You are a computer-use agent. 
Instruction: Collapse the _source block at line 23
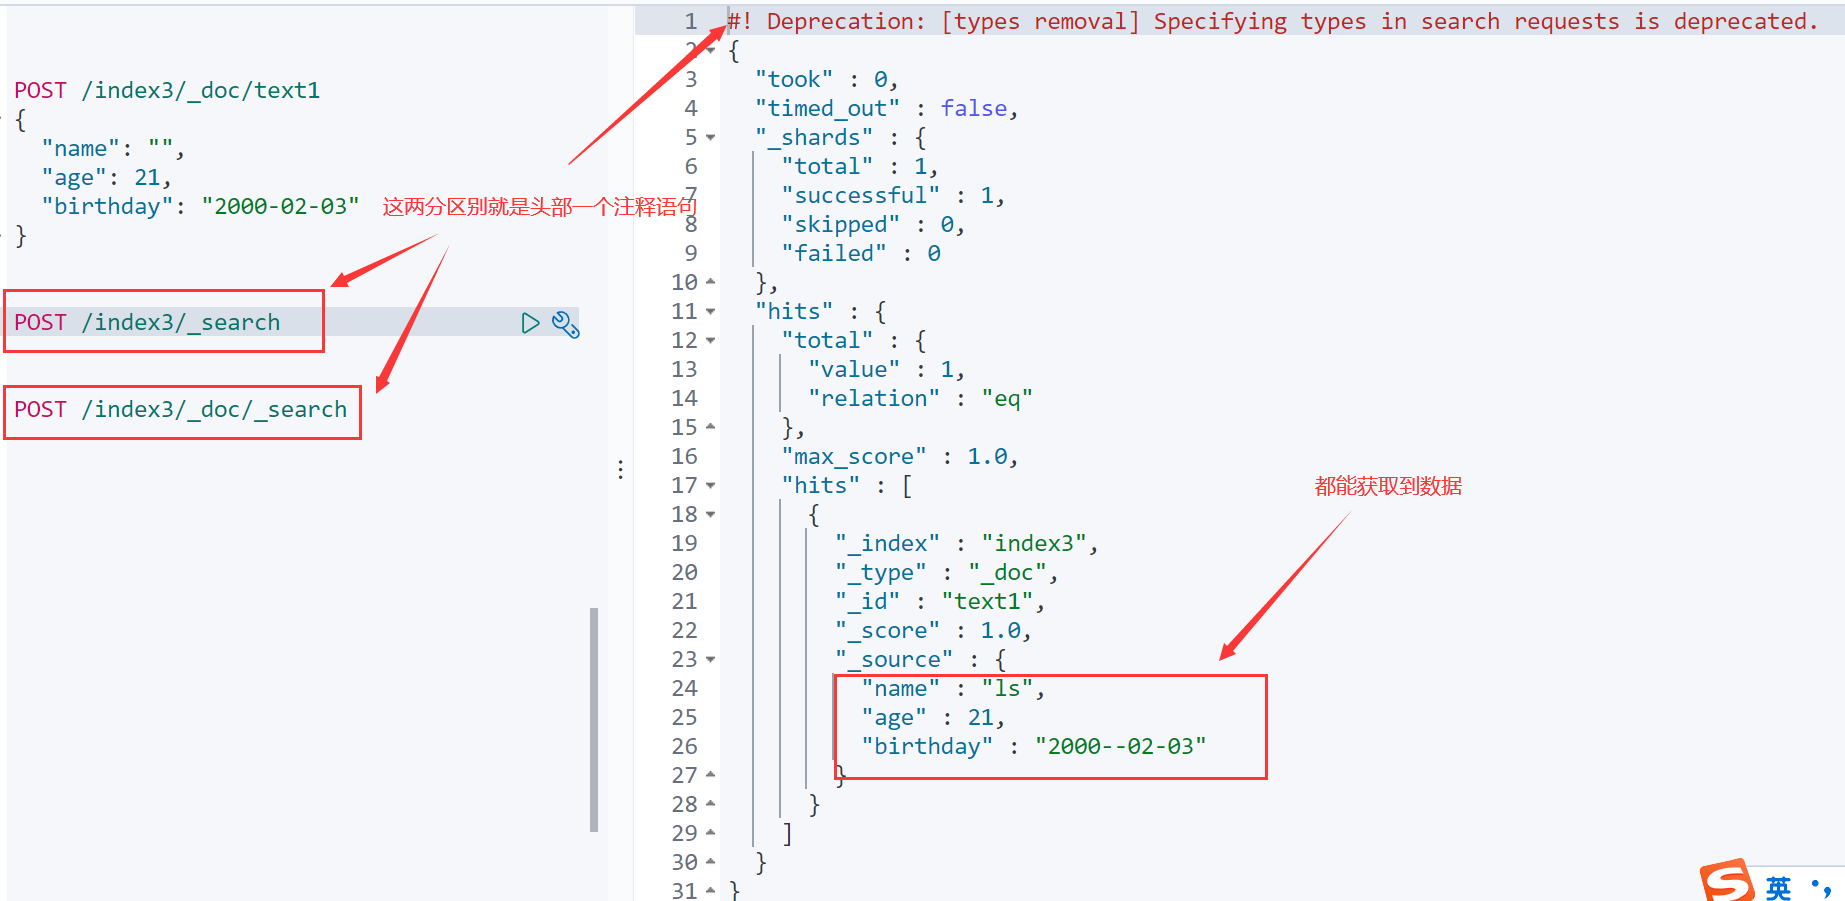coord(711,660)
